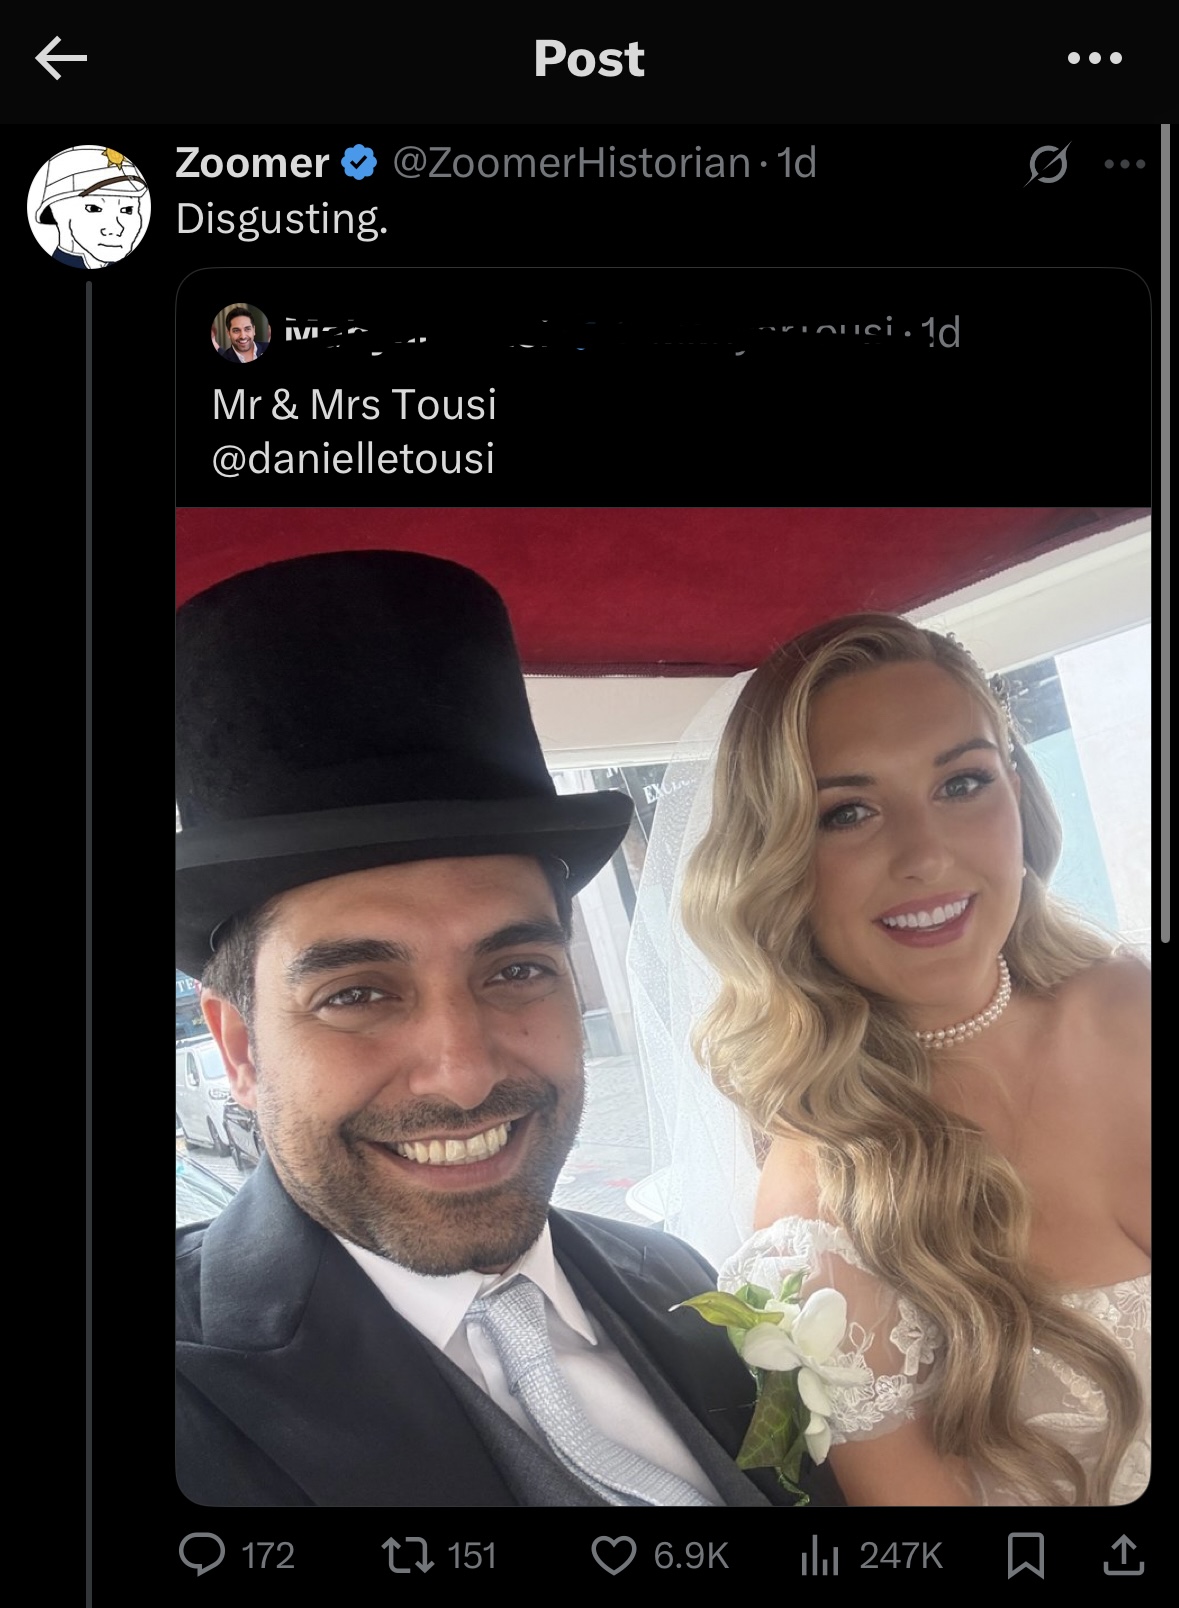Click the Zoomer display name
The height and width of the screenshot is (1608, 1179).
pyautogui.click(x=252, y=162)
